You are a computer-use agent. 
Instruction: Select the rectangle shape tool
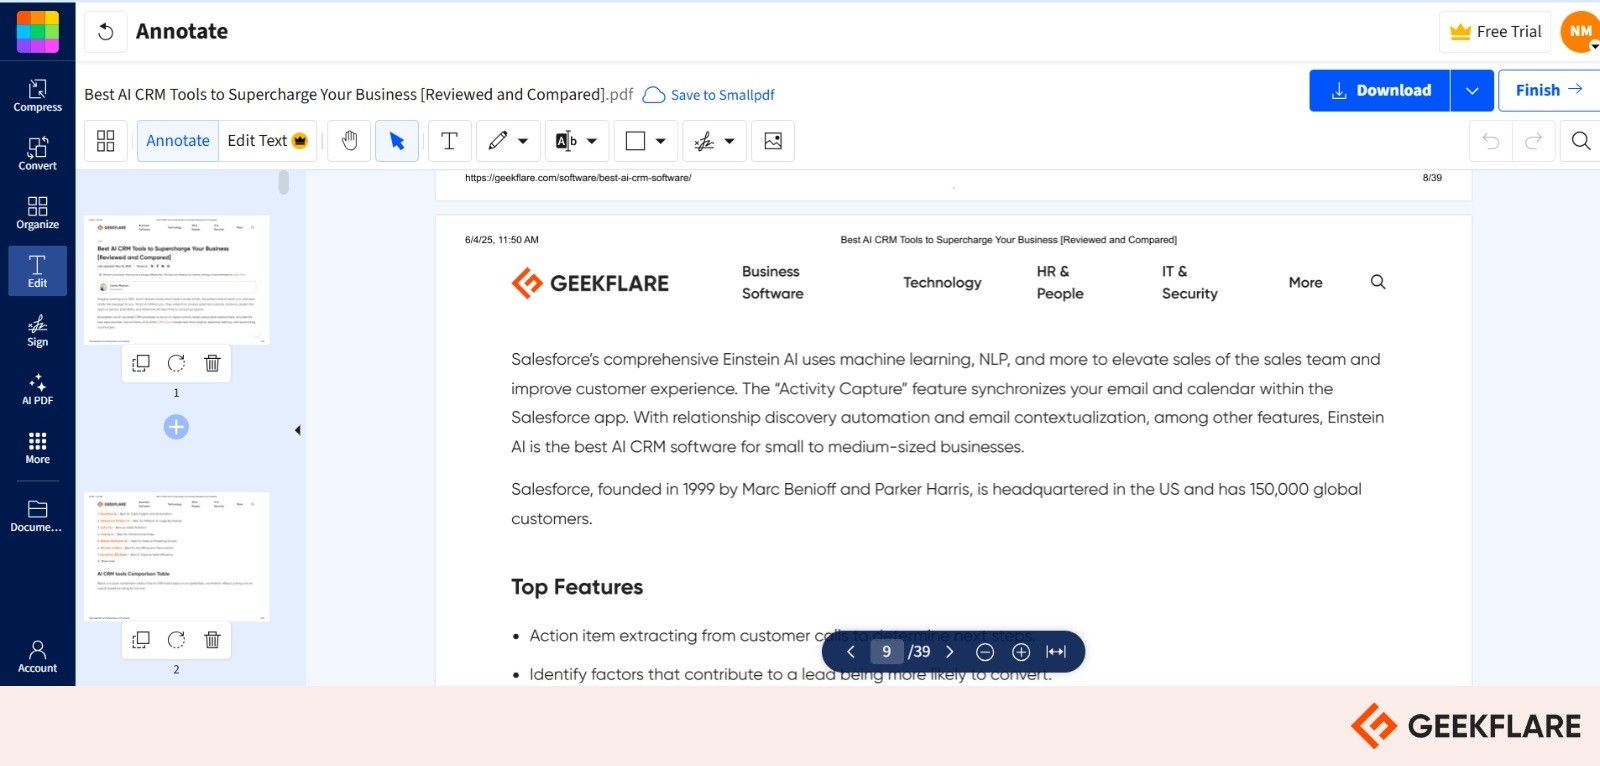click(635, 141)
